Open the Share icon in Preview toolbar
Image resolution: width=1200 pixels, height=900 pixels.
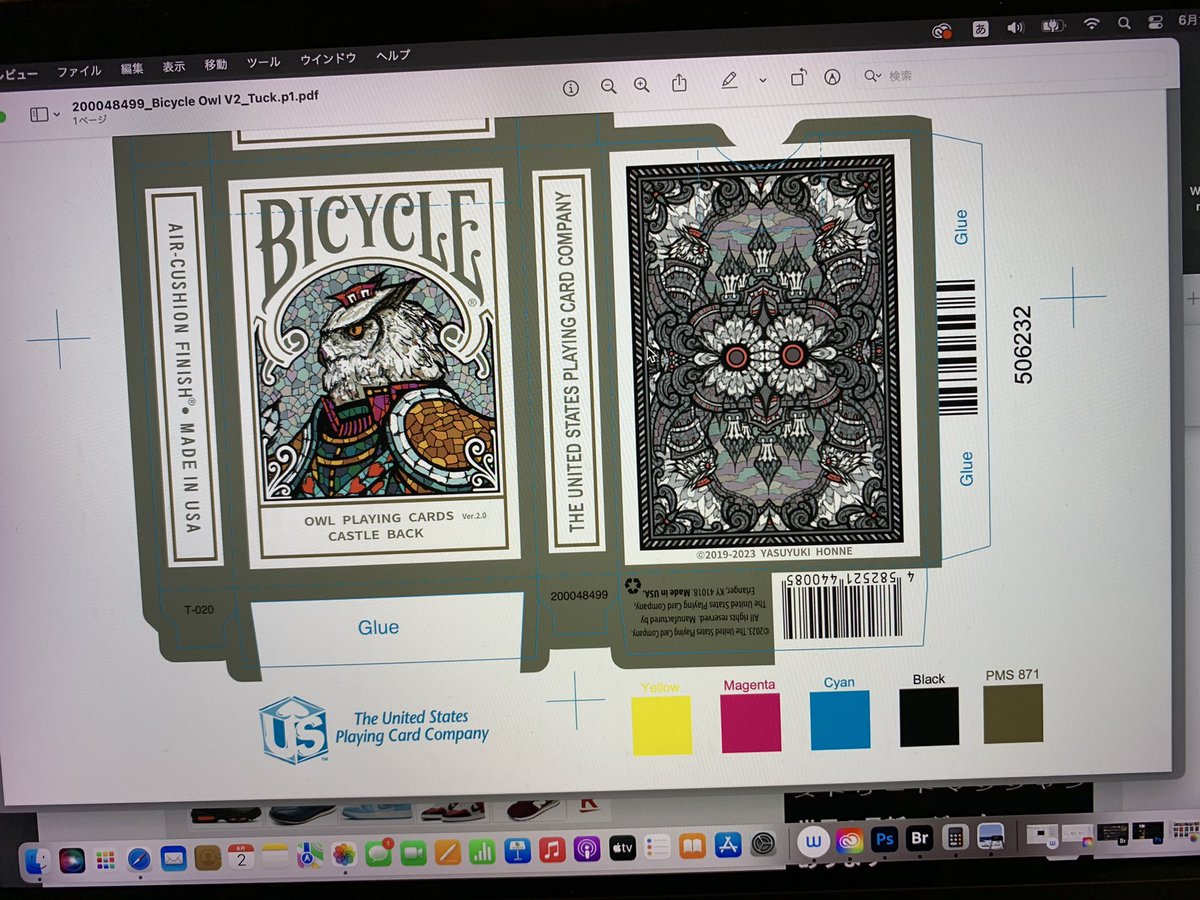click(x=679, y=83)
